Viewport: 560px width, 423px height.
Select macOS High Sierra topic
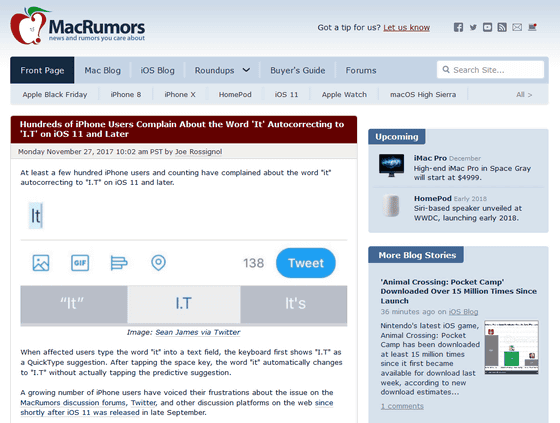coord(423,95)
